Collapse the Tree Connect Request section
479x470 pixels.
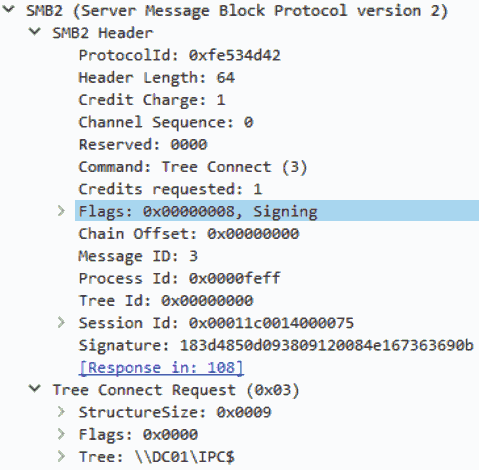[x=35, y=389]
